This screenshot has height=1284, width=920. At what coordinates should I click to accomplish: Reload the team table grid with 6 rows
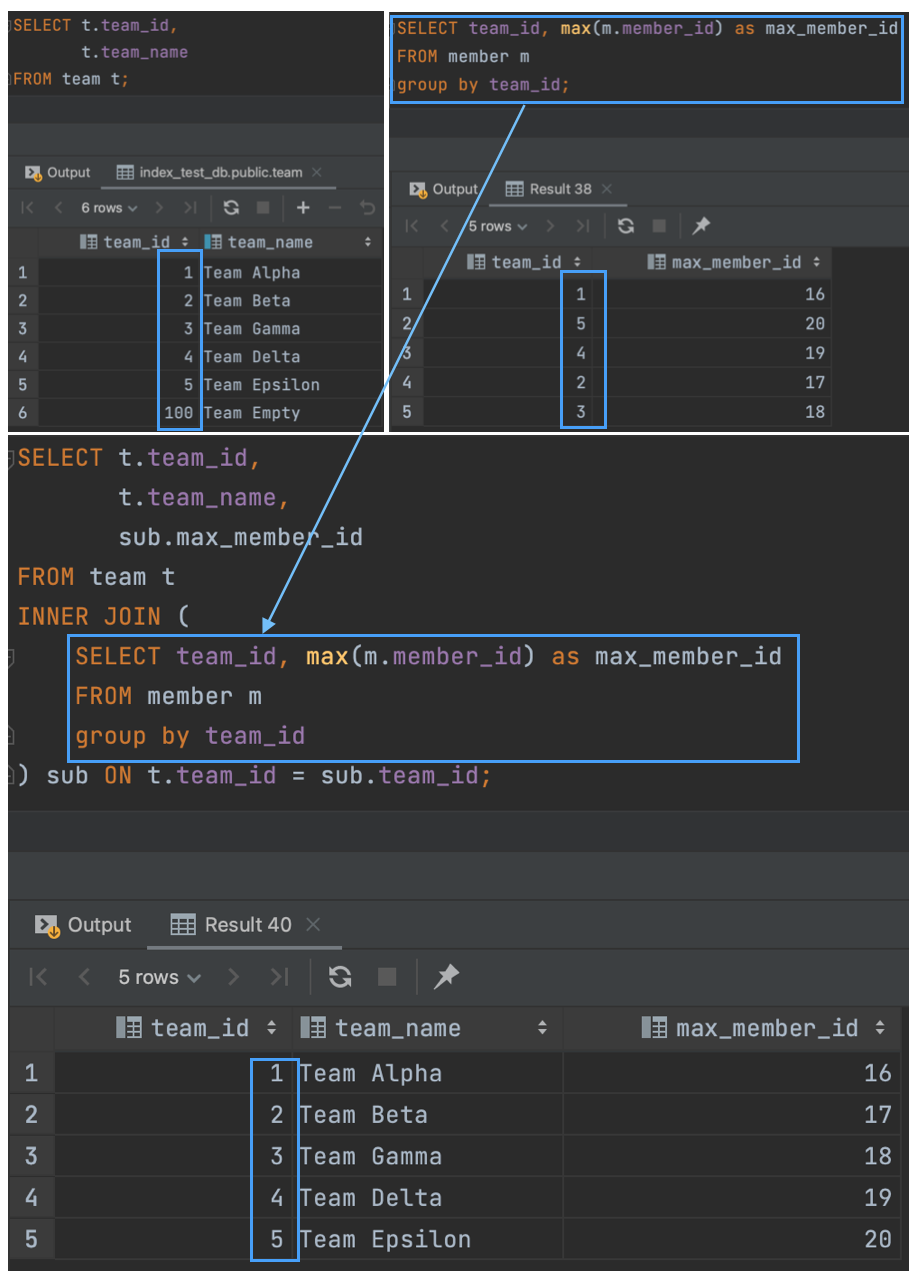[232, 208]
